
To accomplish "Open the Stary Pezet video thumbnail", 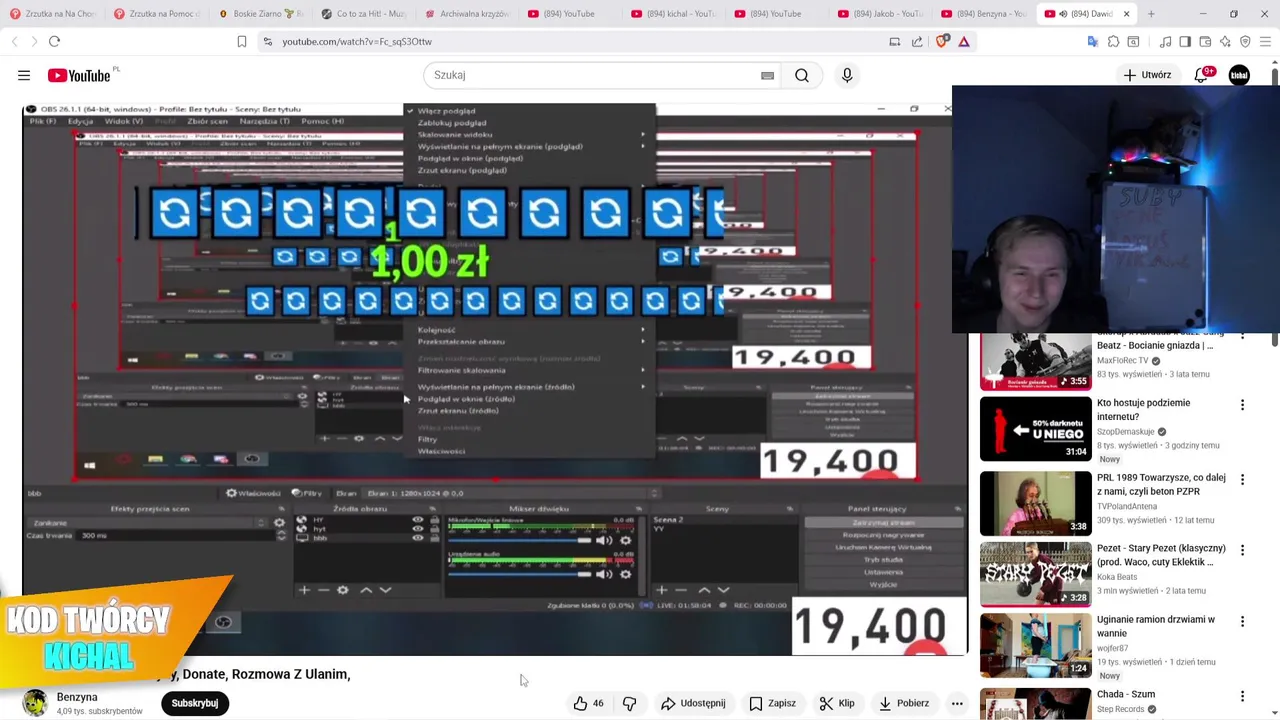I will 1036,574.
